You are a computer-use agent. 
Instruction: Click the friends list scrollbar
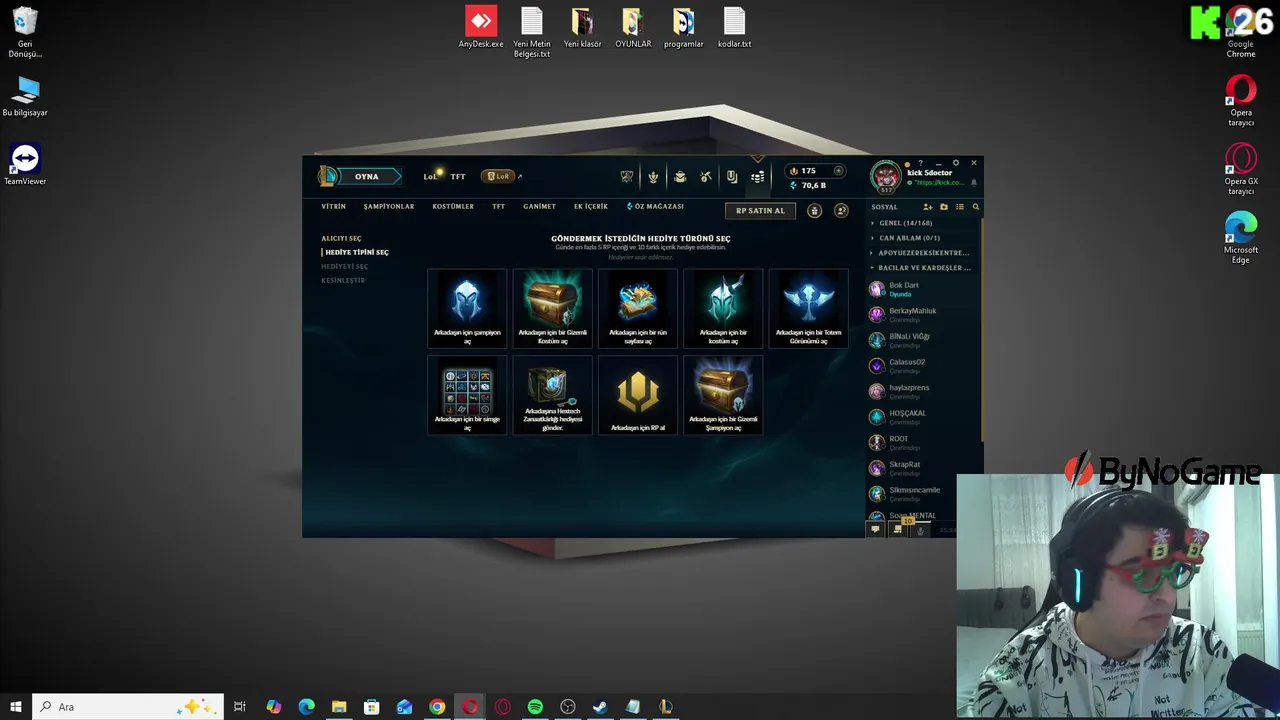point(981,330)
